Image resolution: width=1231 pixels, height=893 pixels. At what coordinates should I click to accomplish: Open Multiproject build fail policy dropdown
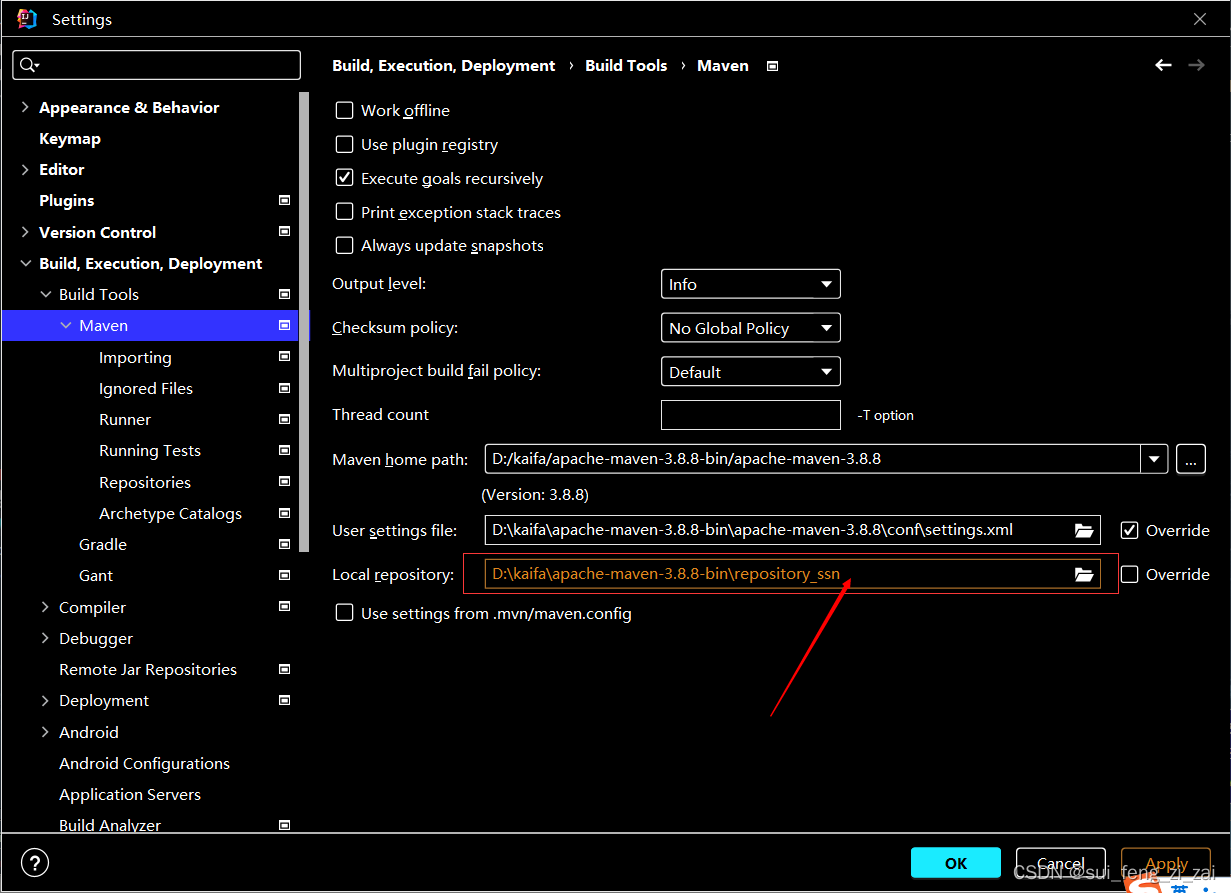point(751,372)
